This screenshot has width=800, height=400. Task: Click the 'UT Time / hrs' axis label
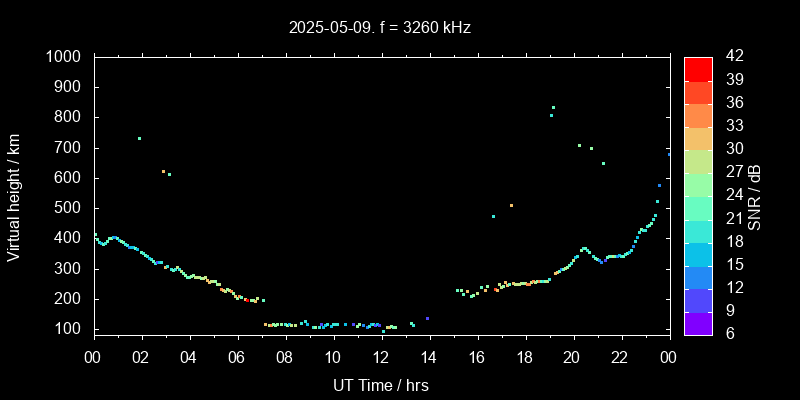pyautogui.click(x=381, y=384)
